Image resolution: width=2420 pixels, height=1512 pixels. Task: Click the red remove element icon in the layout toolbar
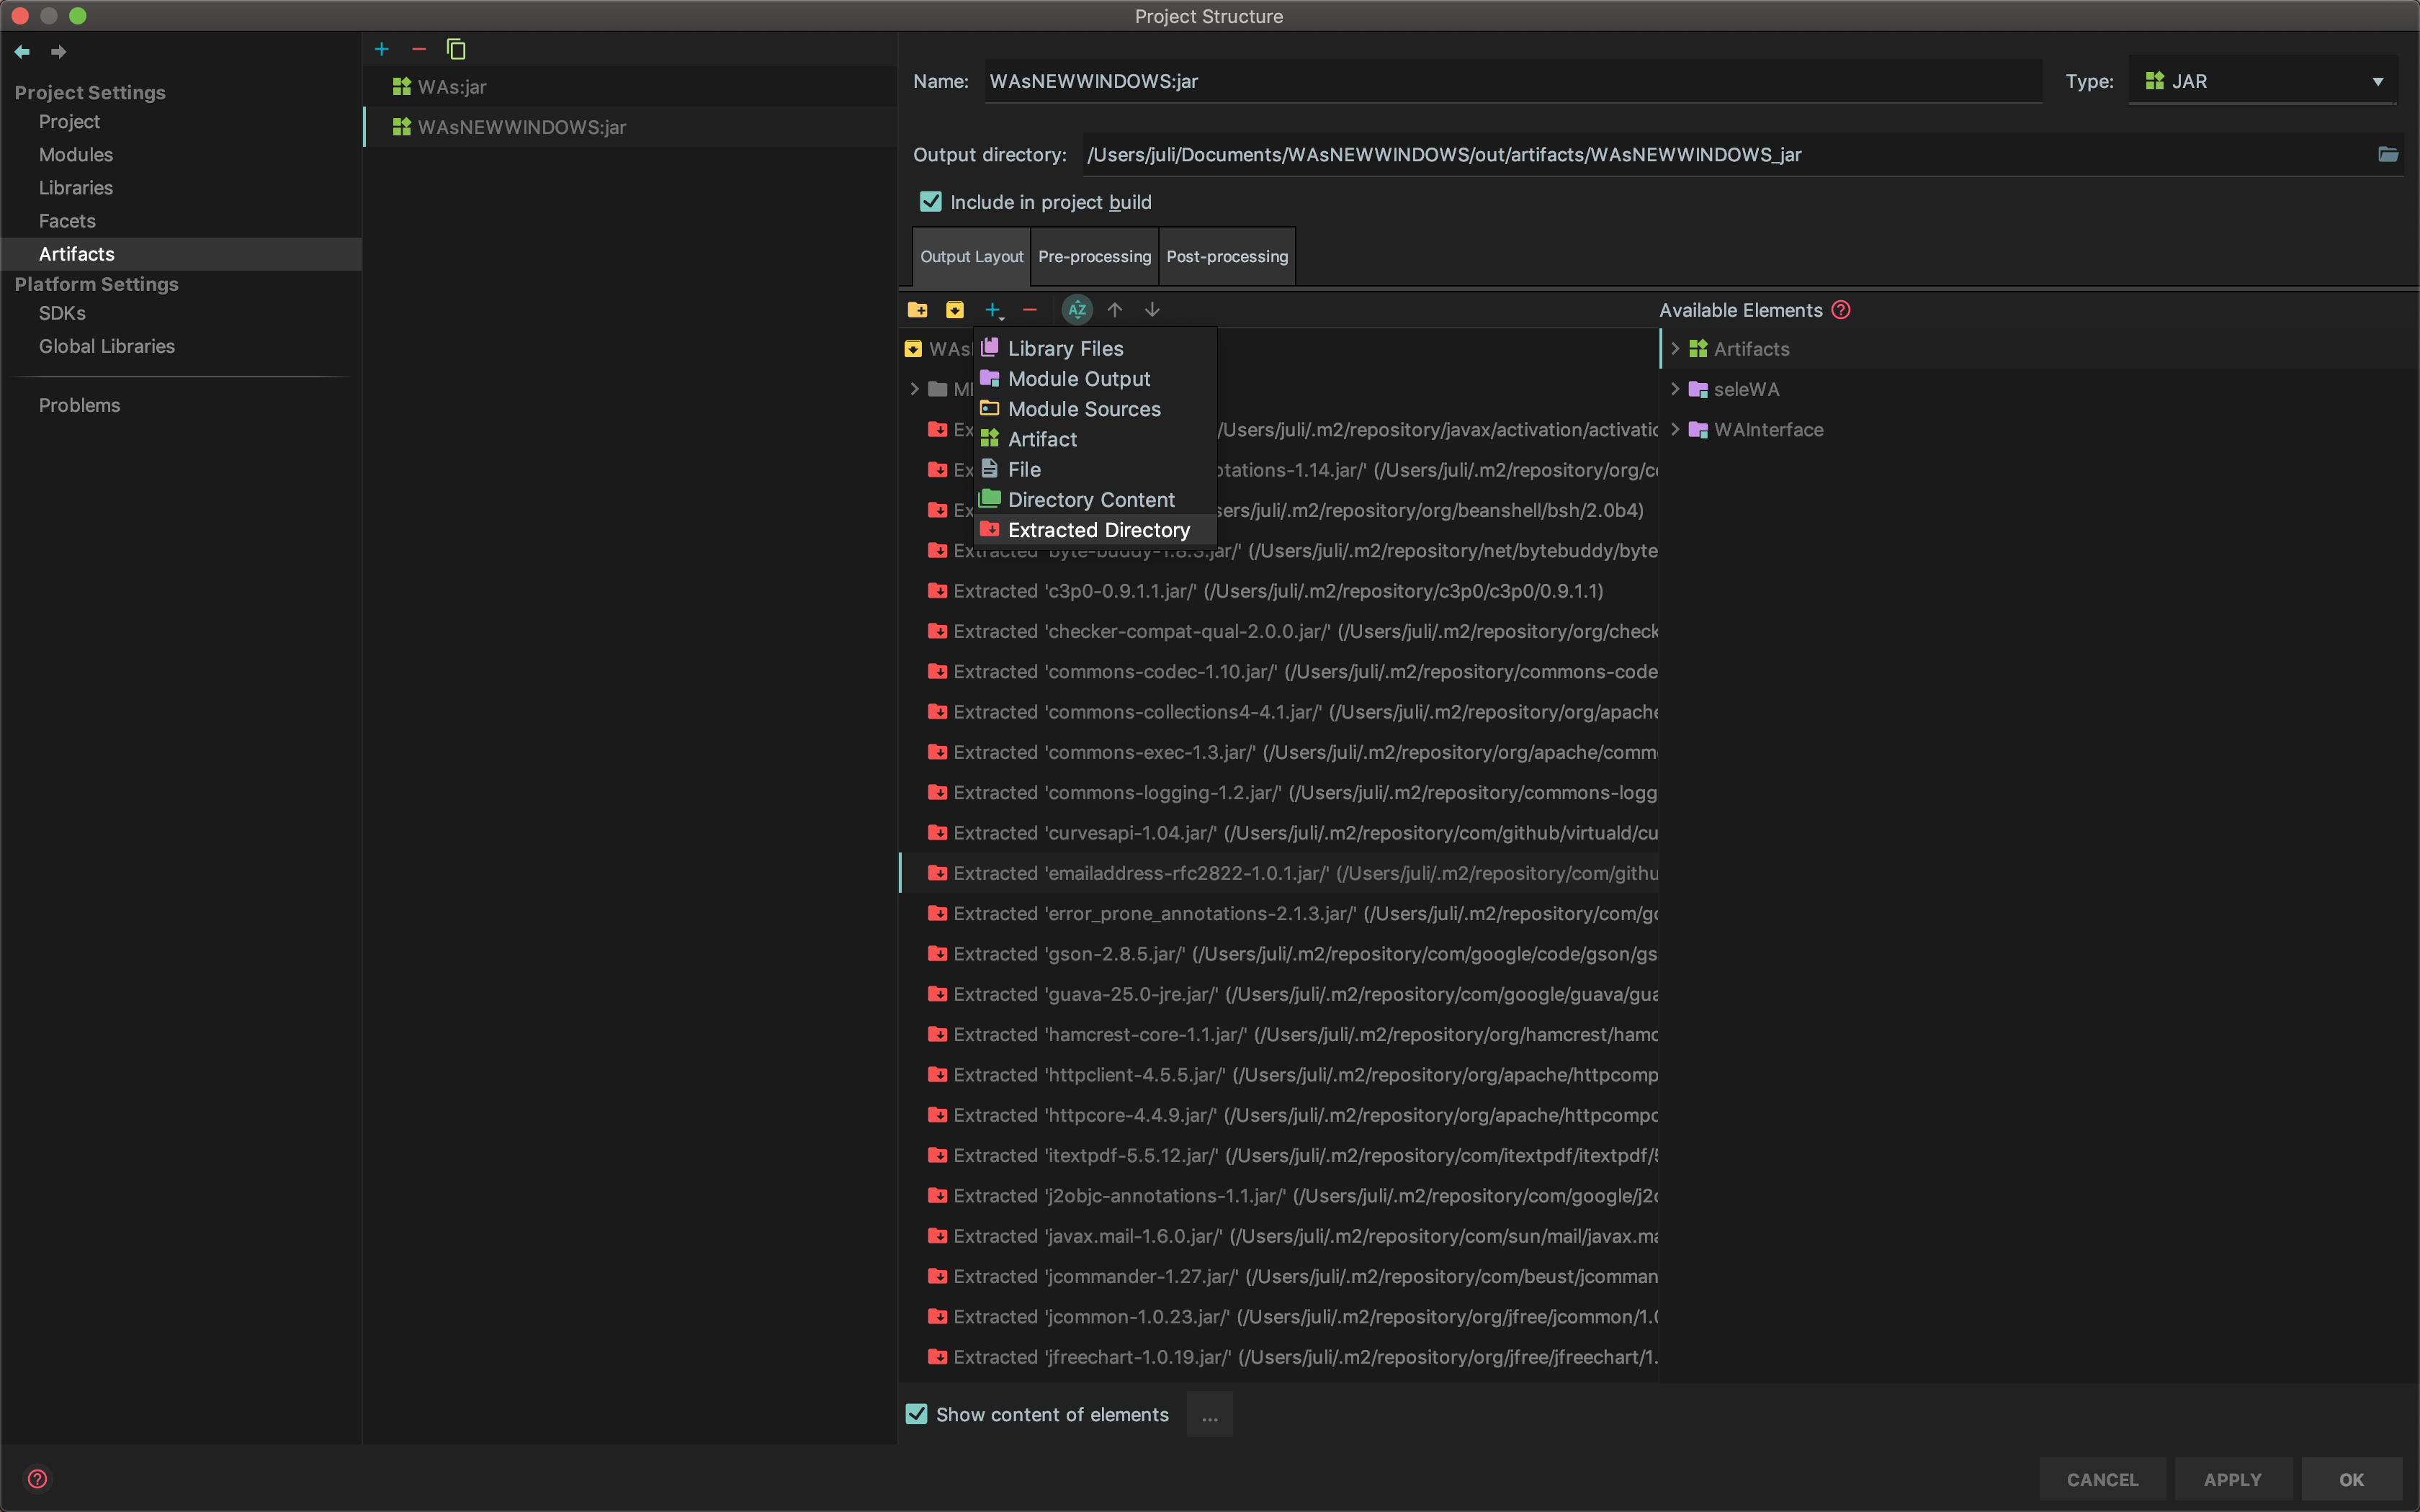(1030, 310)
